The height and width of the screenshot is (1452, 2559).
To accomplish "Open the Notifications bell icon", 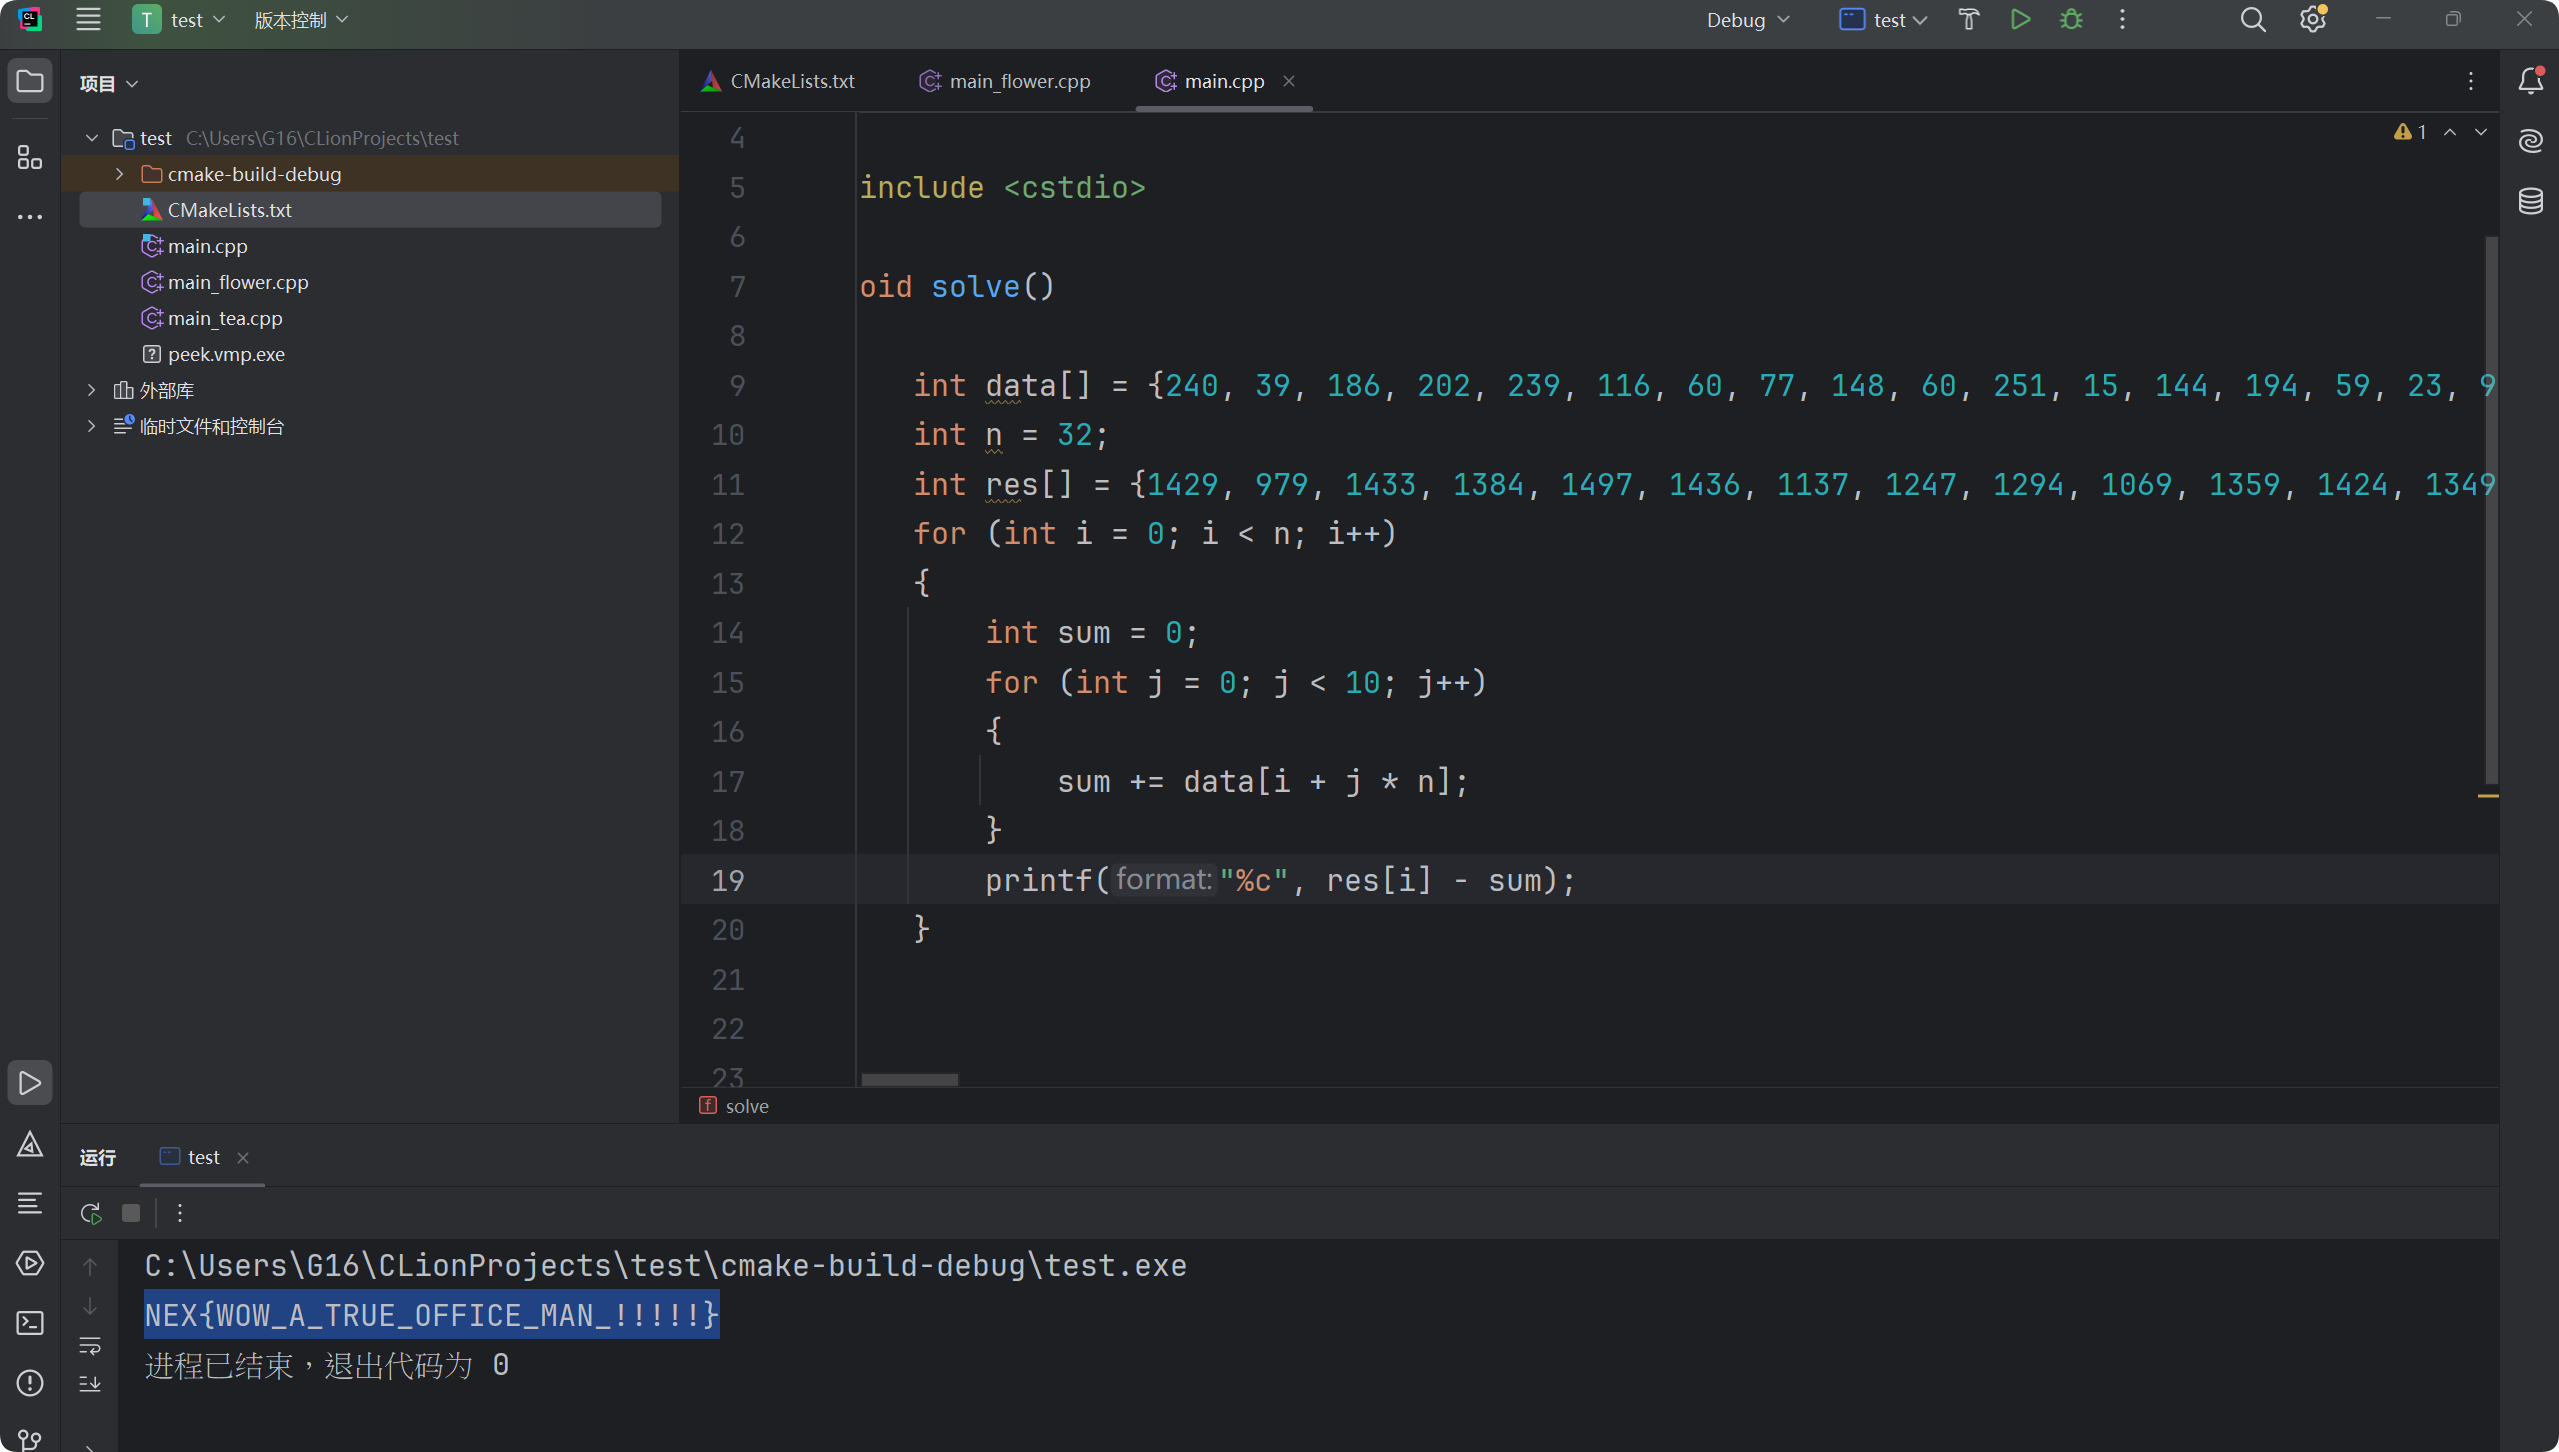I will pyautogui.click(x=2530, y=81).
